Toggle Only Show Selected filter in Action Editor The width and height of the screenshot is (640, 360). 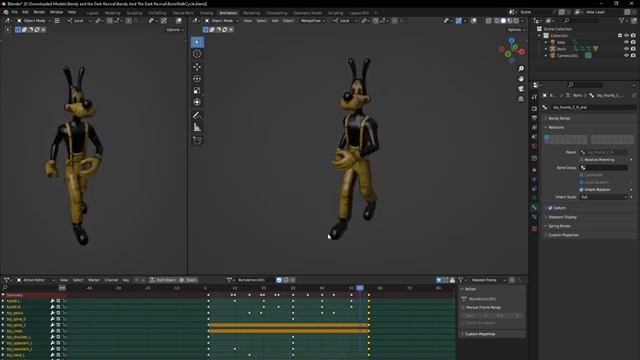coord(439,280)
